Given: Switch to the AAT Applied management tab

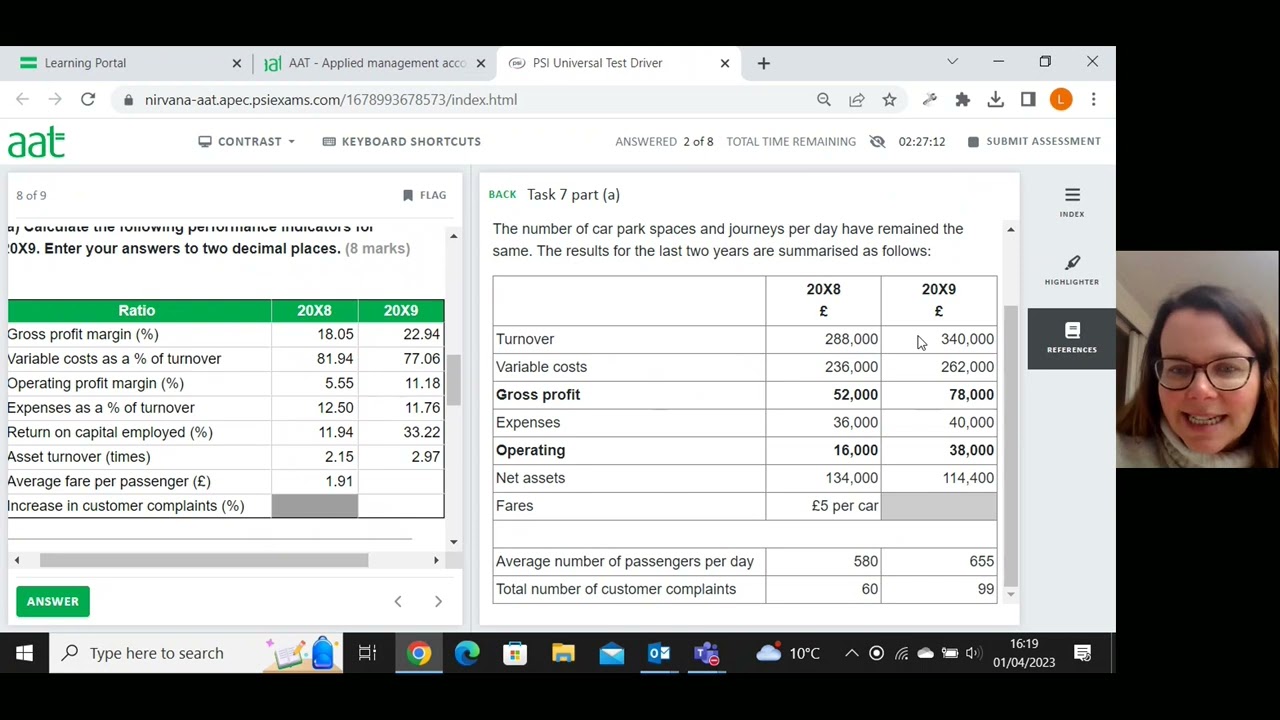Looking at the screenshot, I should [x=373, y=63].
